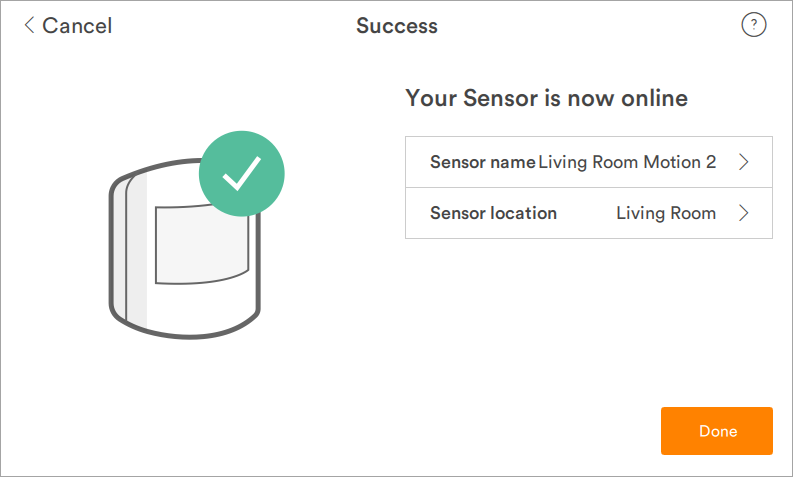Click the "Success" page title
Screen dimensions: 793x477
point(397,26)
